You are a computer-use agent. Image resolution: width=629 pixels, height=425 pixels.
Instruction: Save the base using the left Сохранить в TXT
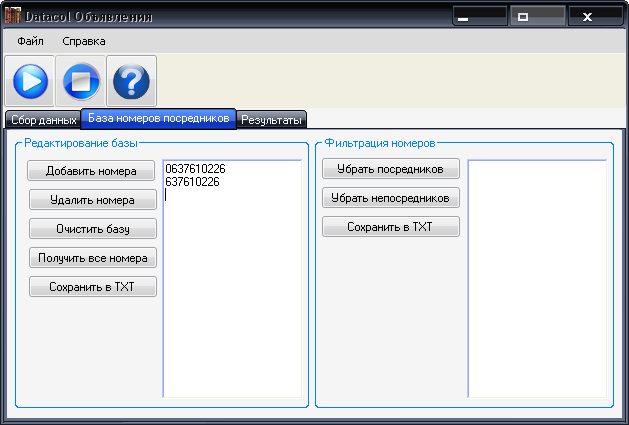pyautogui.click(x=93, y=287)
